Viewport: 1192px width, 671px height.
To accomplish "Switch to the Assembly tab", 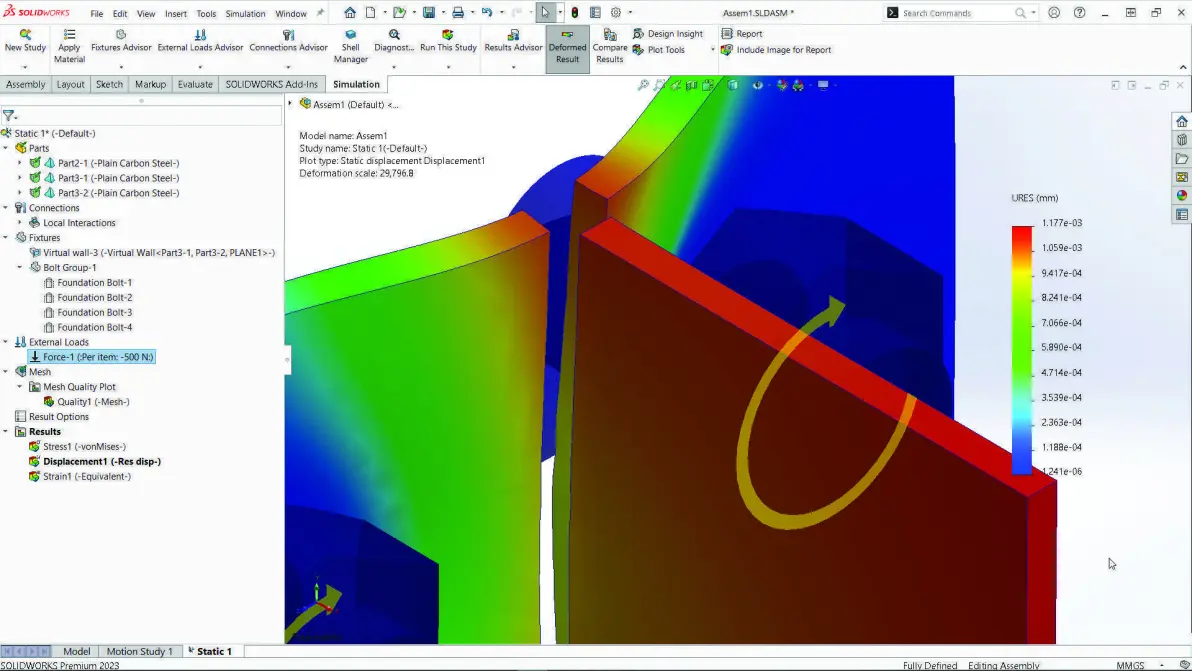I will [x=25, y=84].
